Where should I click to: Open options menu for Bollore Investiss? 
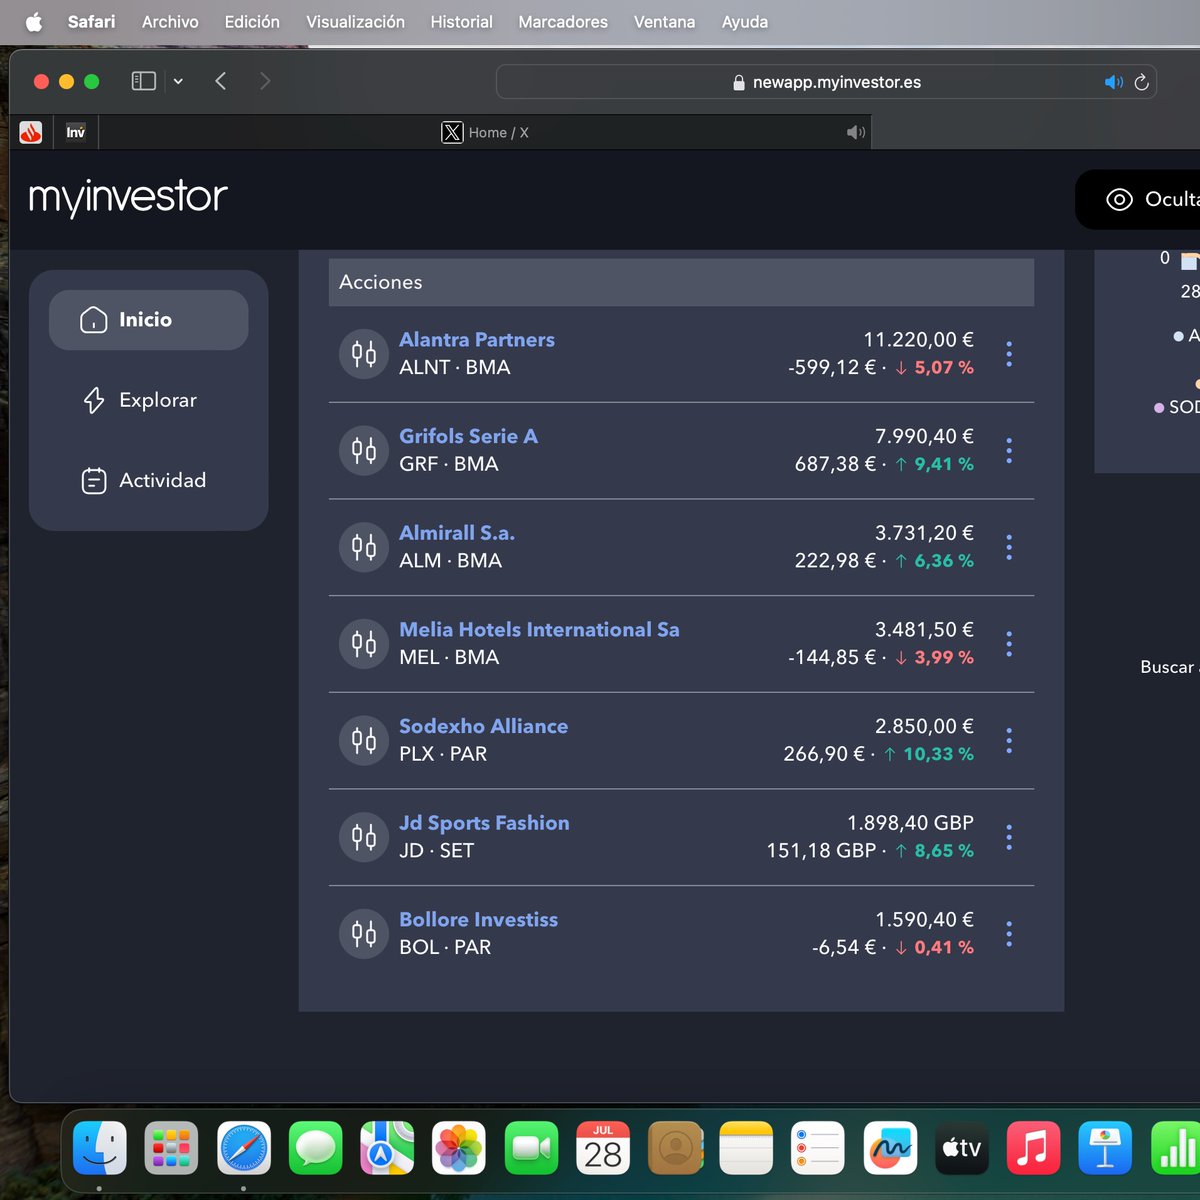[x=1009, y=934]
